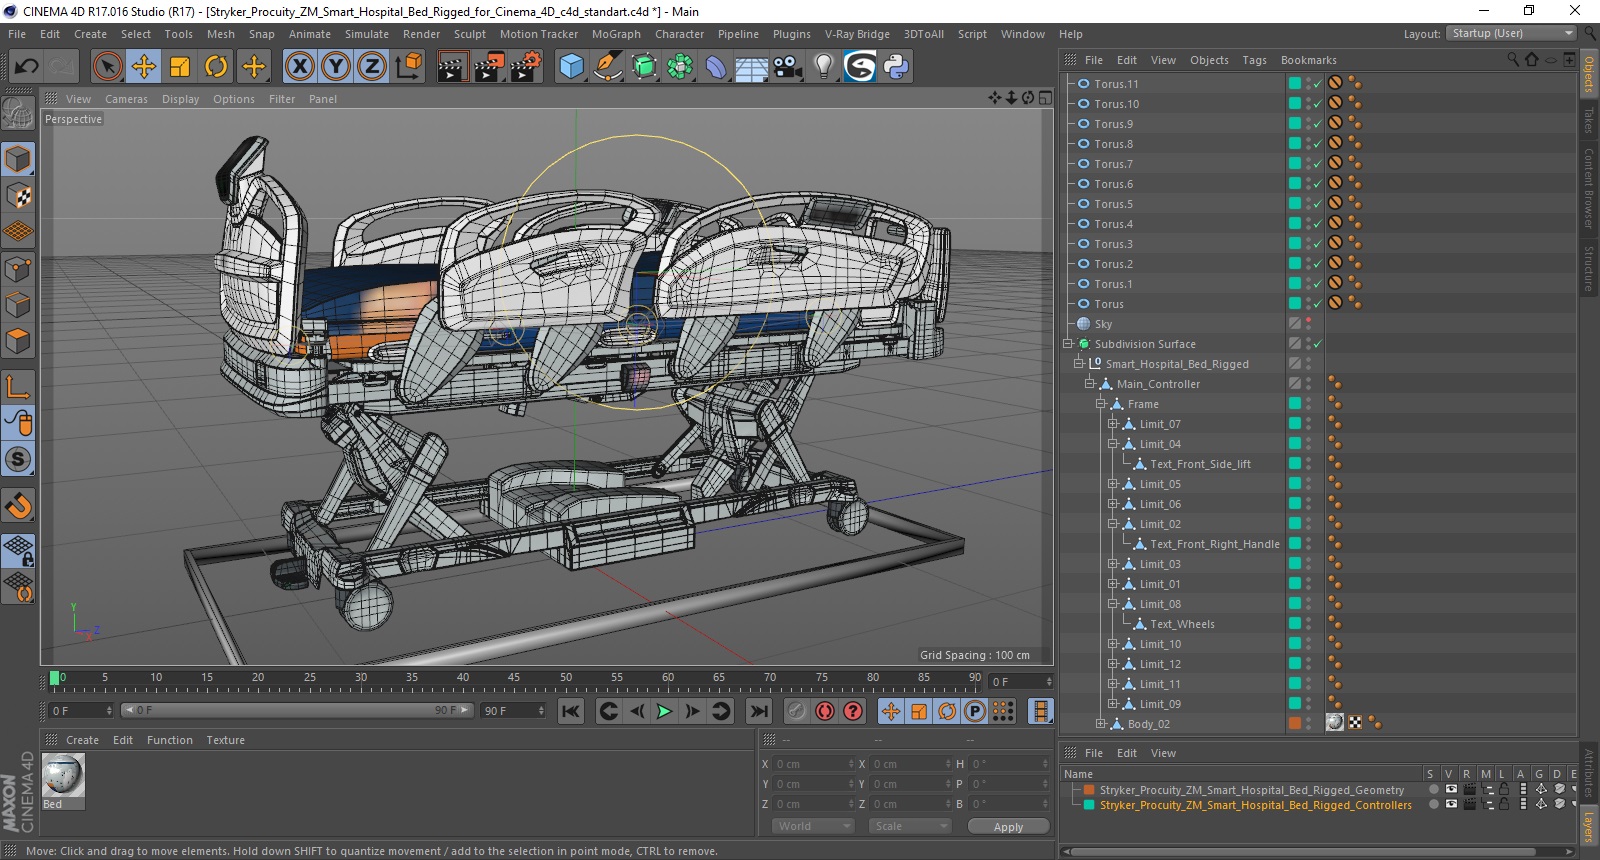The image size is (1600, 860).
Task: Toggle Subdivision Surface enable checkmark
Action: pyautogui.click(x=1318, y=344)
